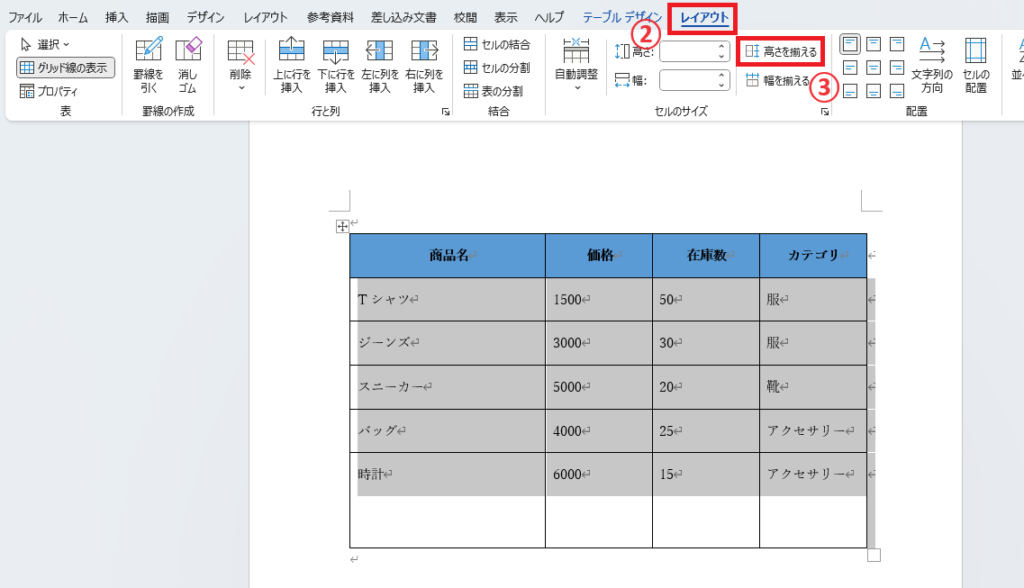
Task: Align cell text top center
Action: click(x=873, y=44)
